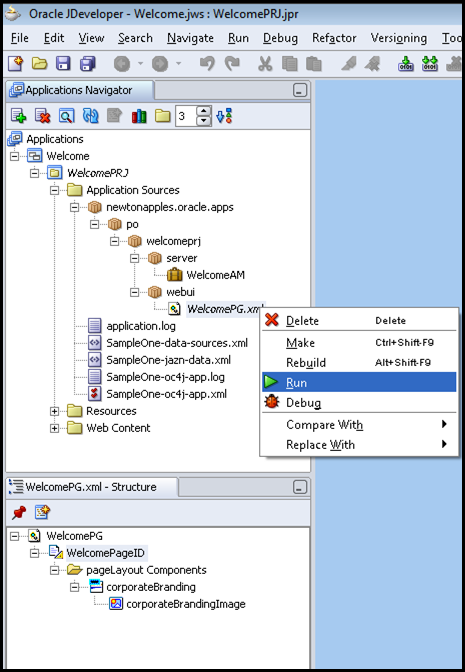Select WelcomePageID in Structure tree

[x=105, y=553]
